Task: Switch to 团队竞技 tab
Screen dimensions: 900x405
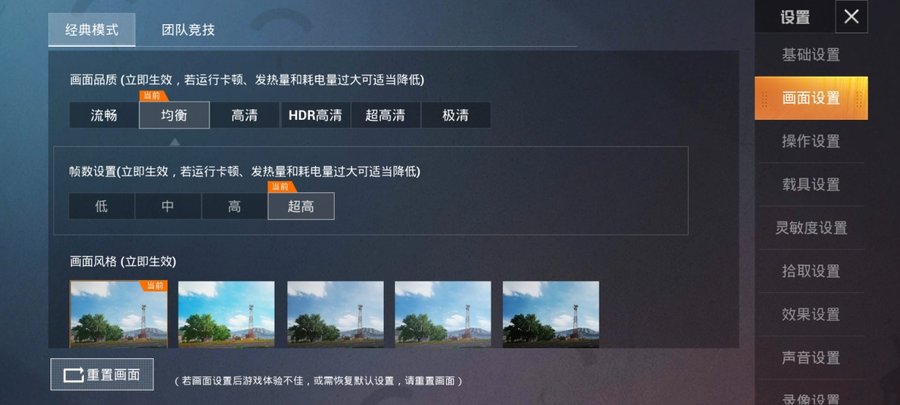Action: point(188,30)
